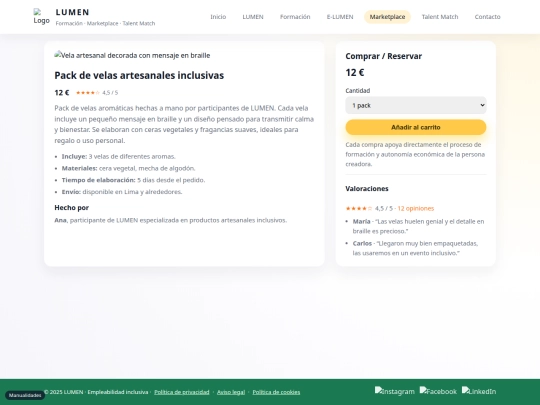Click the Envío: disponible en Lima item
The height and width of the screenshot is (405, 540).
[x=122, y=192]
